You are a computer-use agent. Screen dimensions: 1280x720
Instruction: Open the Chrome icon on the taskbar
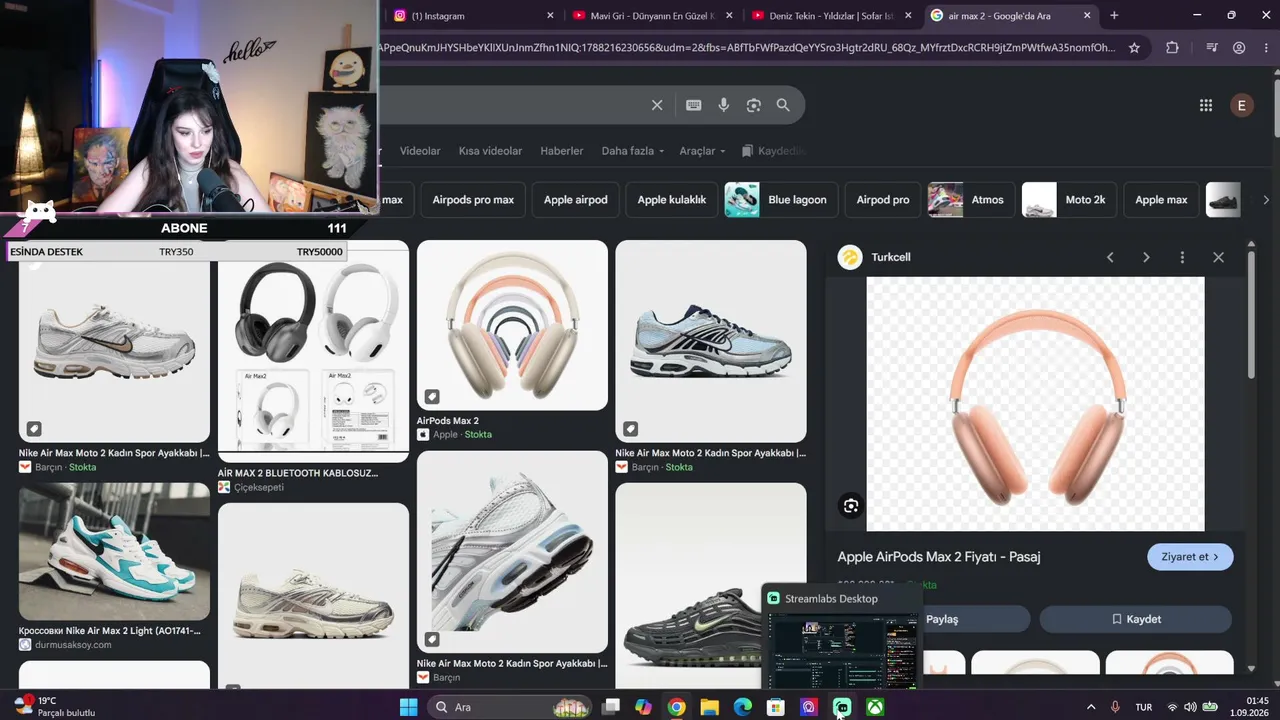tap(676, 707)
